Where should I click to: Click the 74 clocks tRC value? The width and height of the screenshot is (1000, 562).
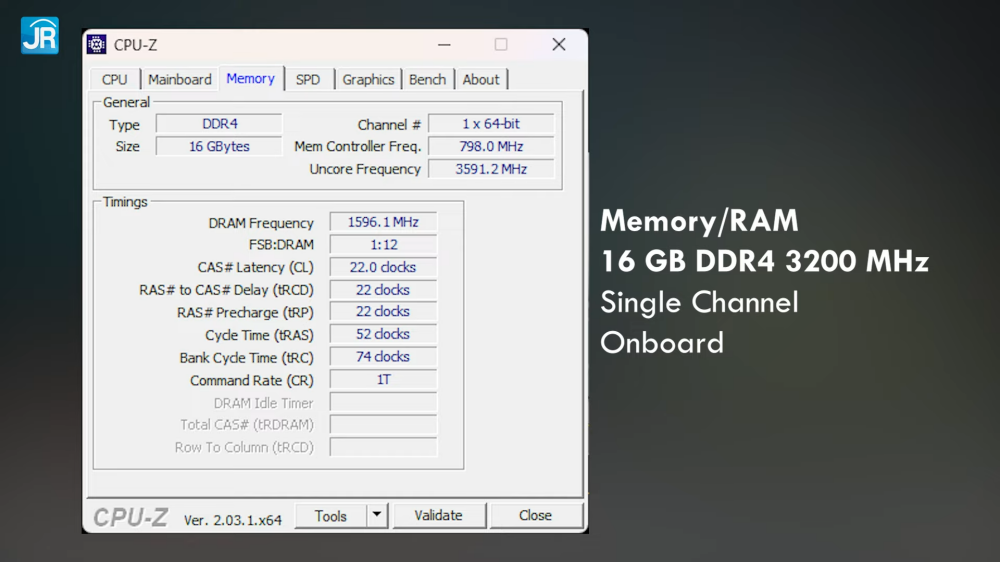coord(383,357)
